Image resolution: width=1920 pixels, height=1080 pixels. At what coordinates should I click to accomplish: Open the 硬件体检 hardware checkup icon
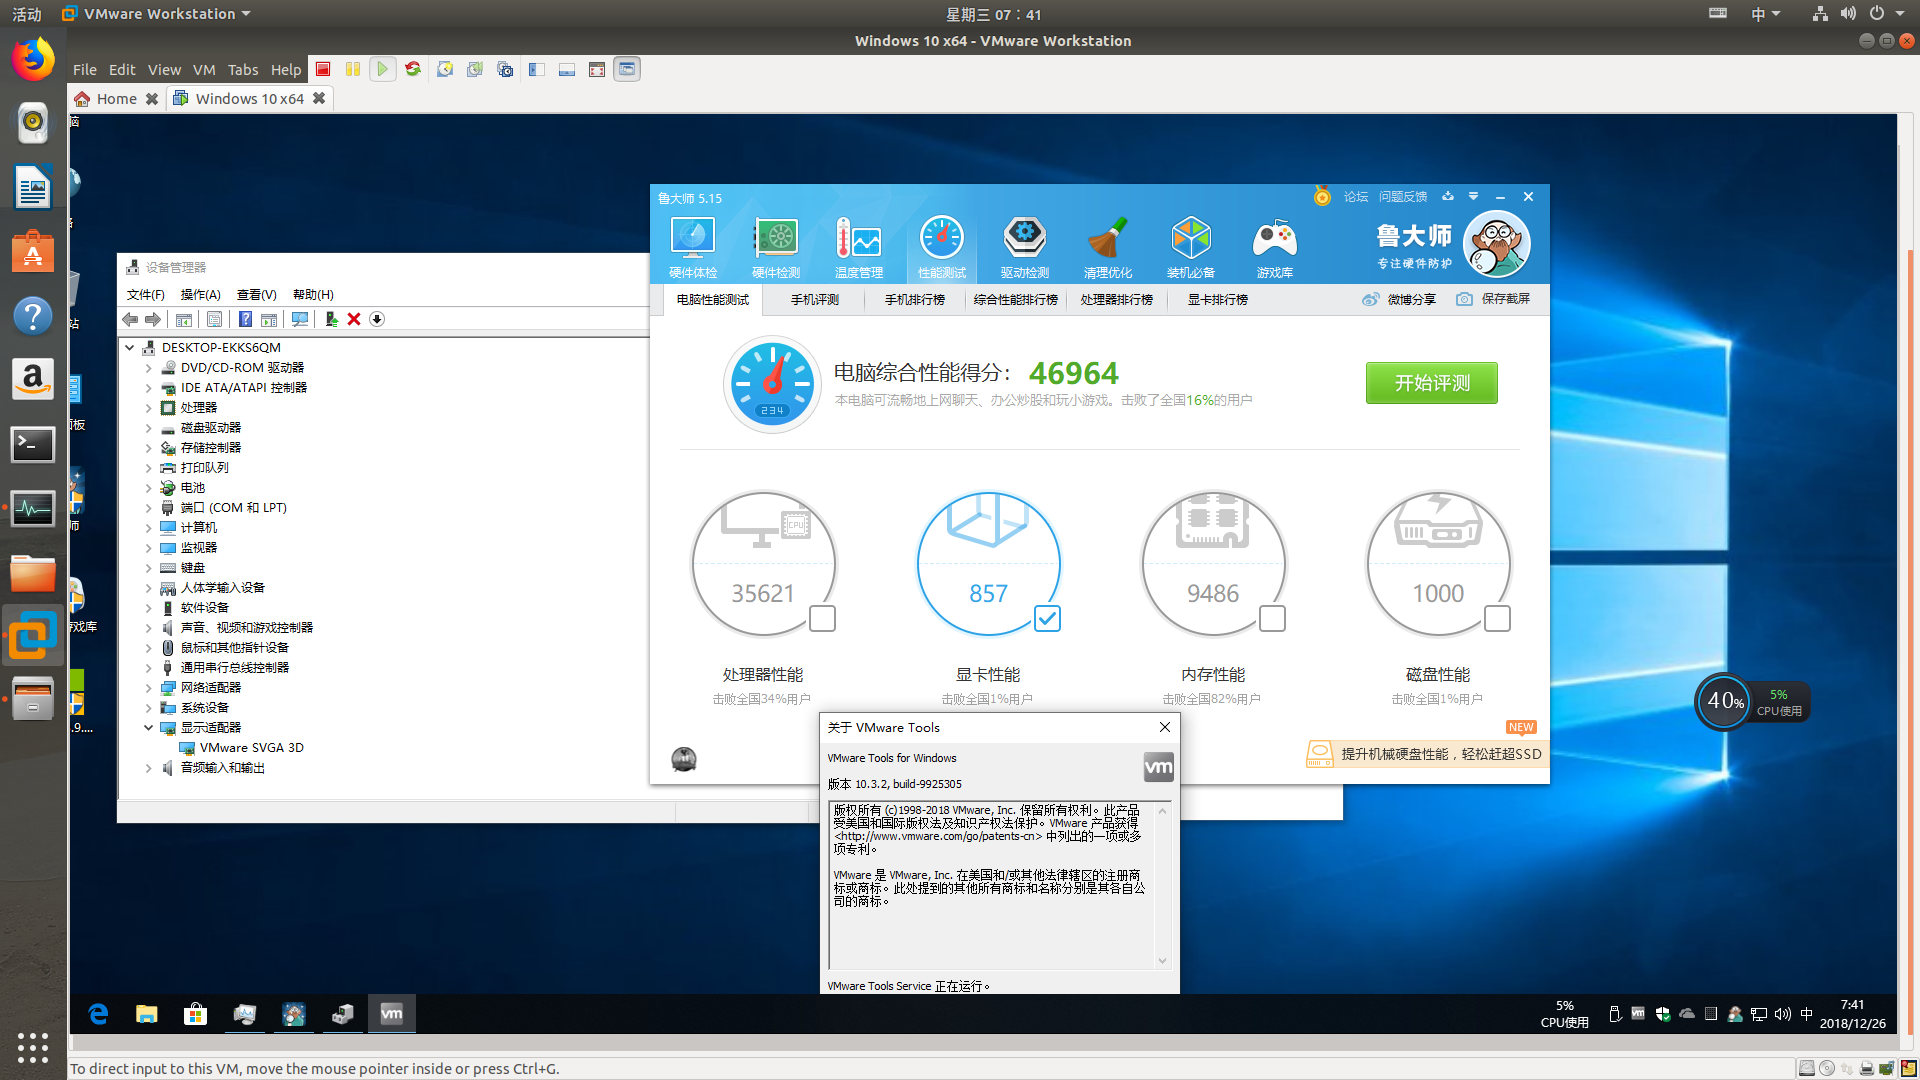point(693,247)
